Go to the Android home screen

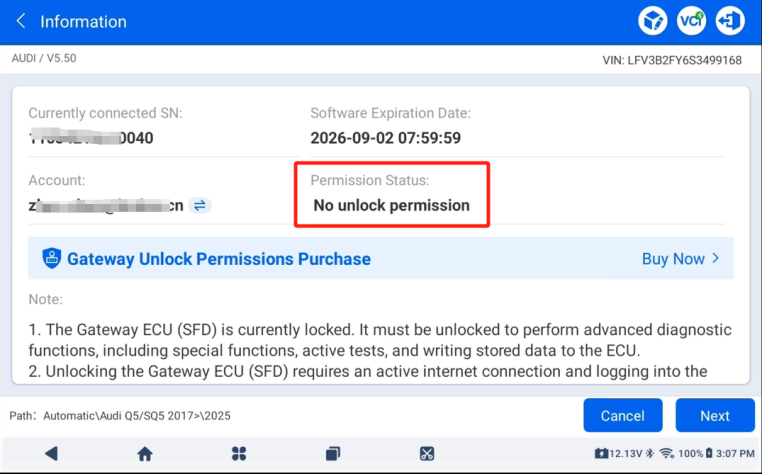click(145, 454)
